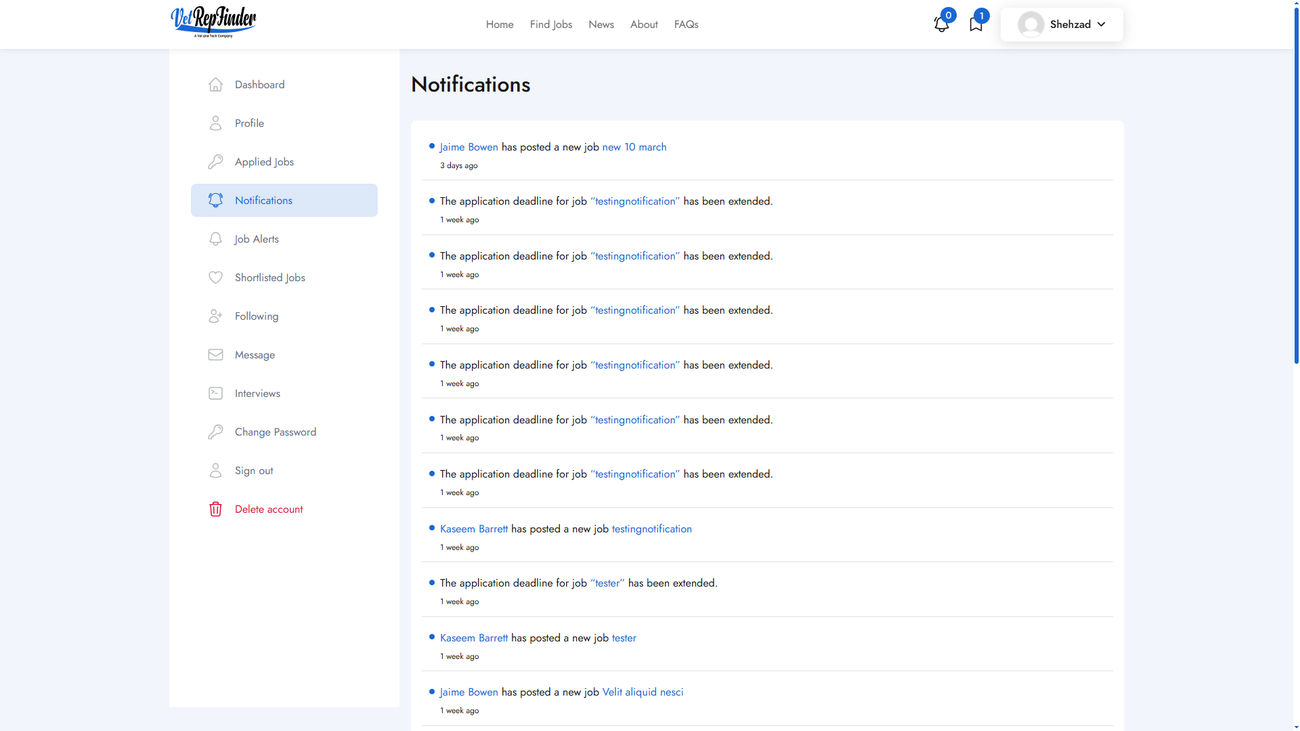This screenshot has height=731, width=1300.
Task: Click the VetRepFinder logo
Action: coord(213,22)
